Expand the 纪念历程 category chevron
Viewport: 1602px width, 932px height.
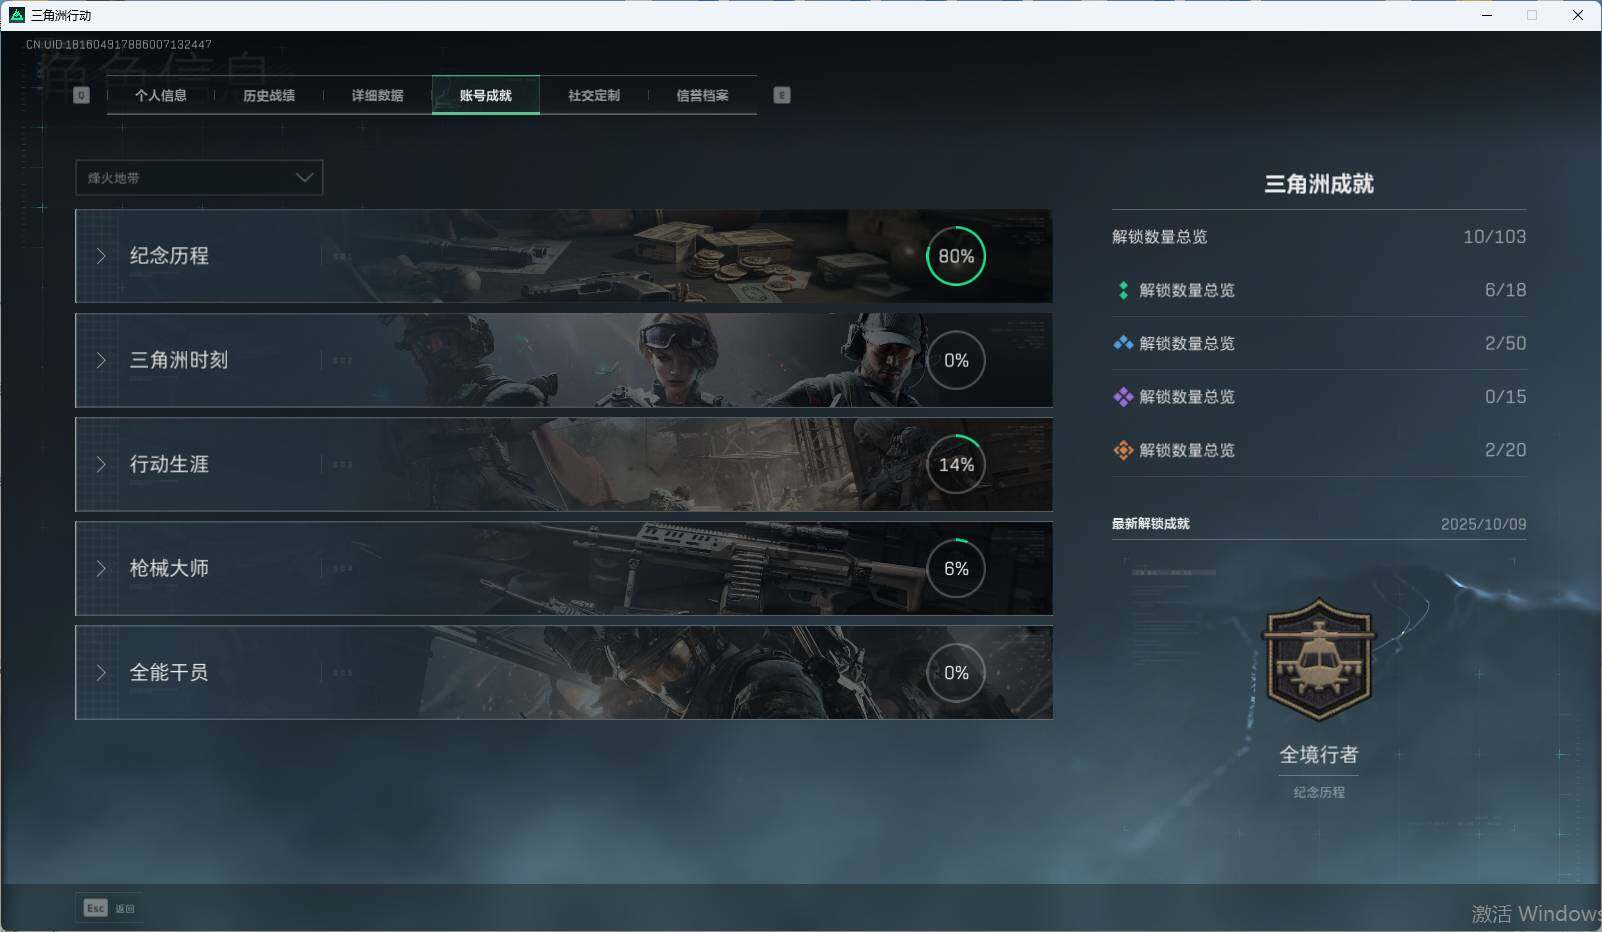101,256
